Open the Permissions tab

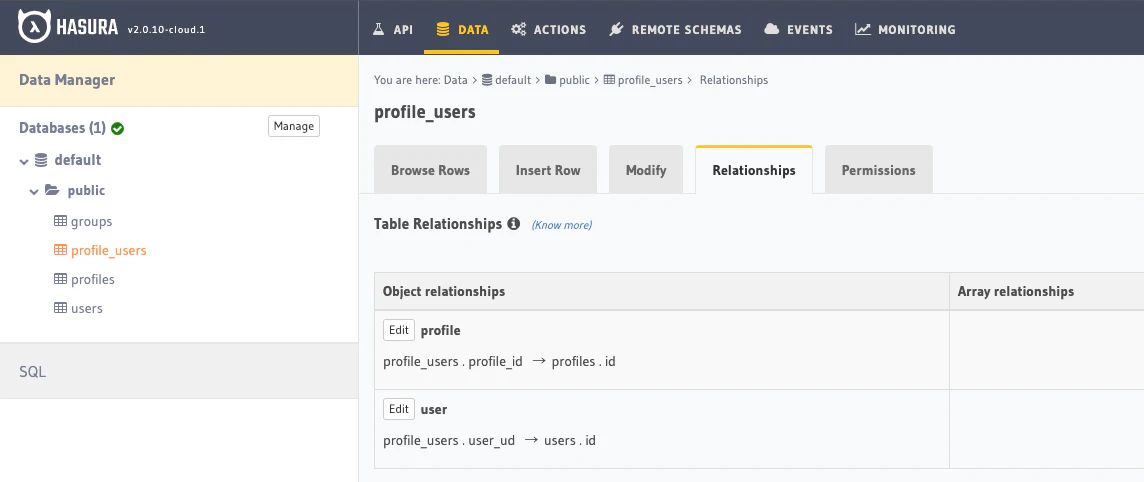[x=878, y=170]
